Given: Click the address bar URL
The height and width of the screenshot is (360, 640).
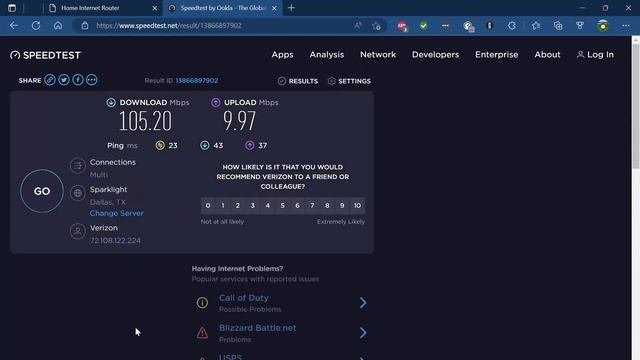Looking at the screenshot, I should click(x=169, y=26).
